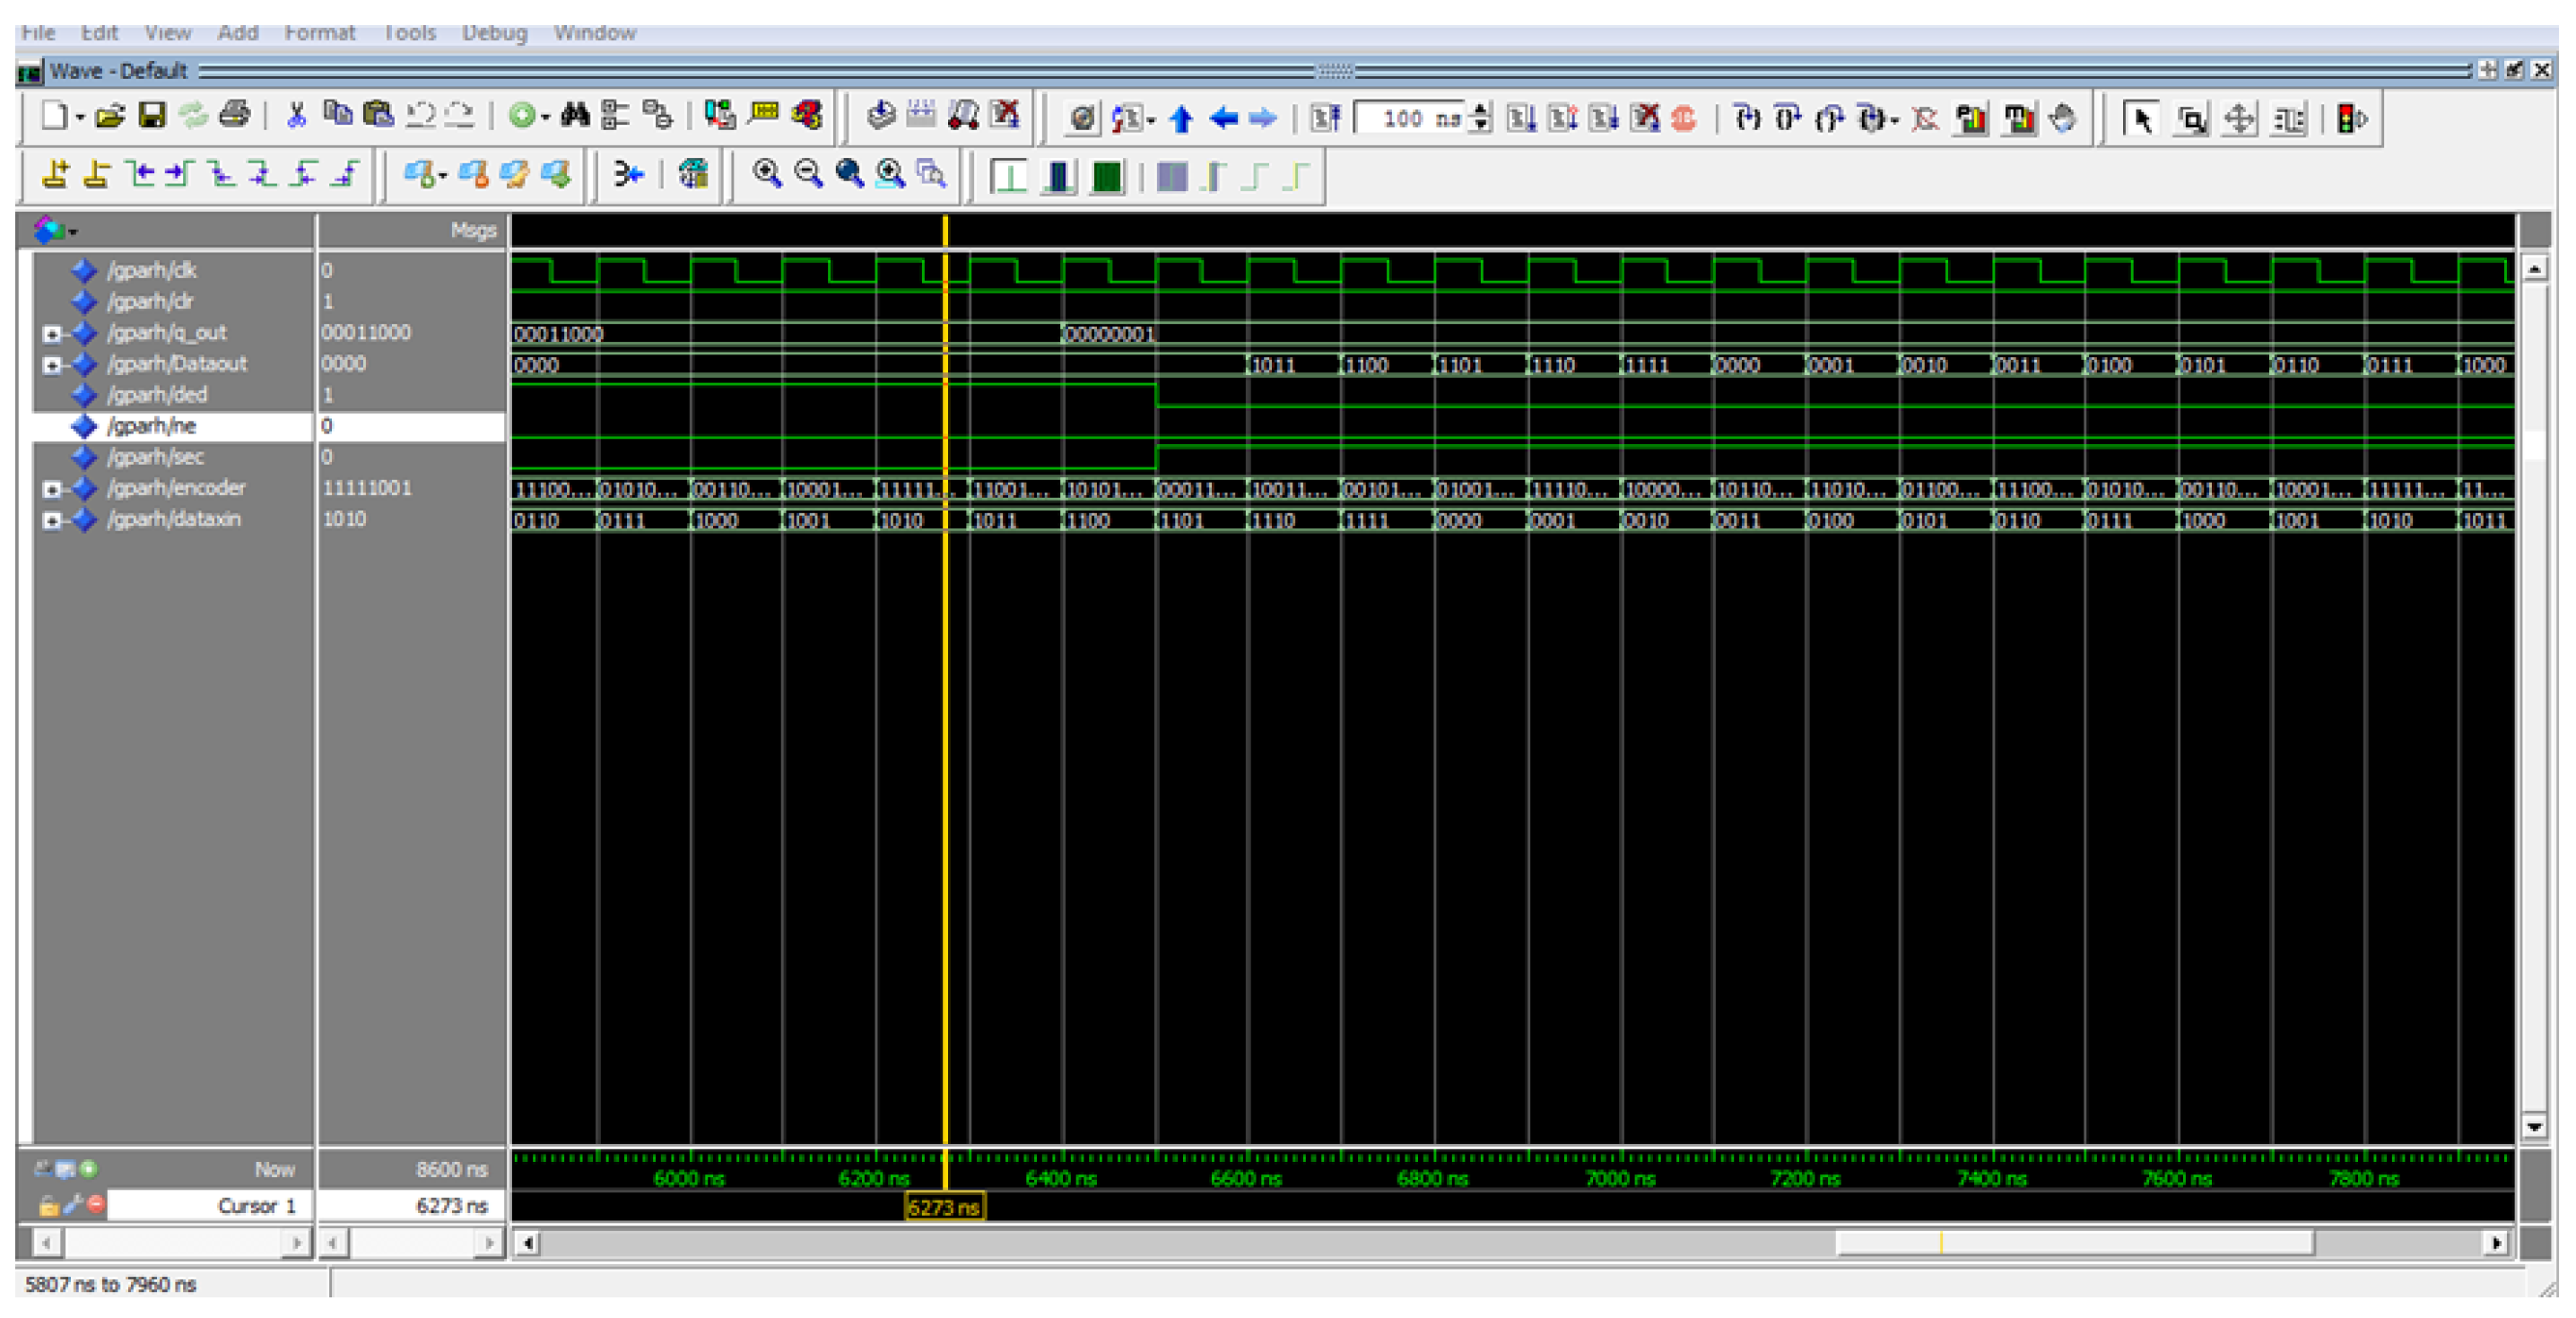
Task: Click the red Break simulation icon
Action: pyautogui.click(x=1683, y=119)
